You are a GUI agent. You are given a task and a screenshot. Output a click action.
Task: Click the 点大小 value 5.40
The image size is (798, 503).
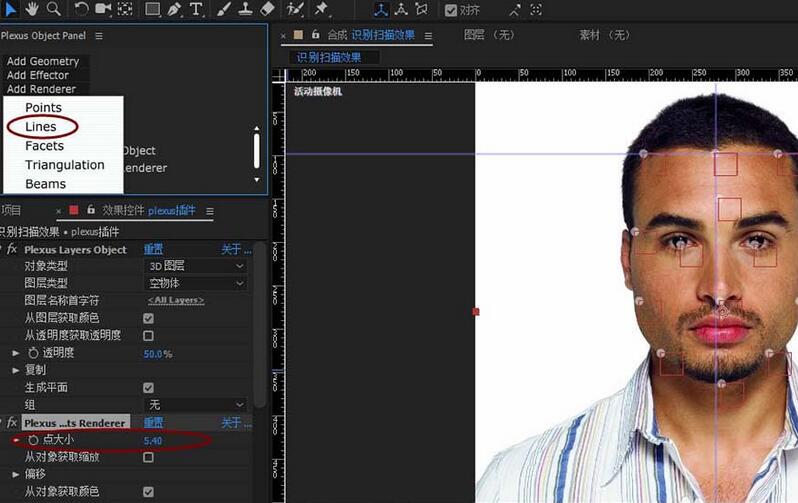coord(153,440)
